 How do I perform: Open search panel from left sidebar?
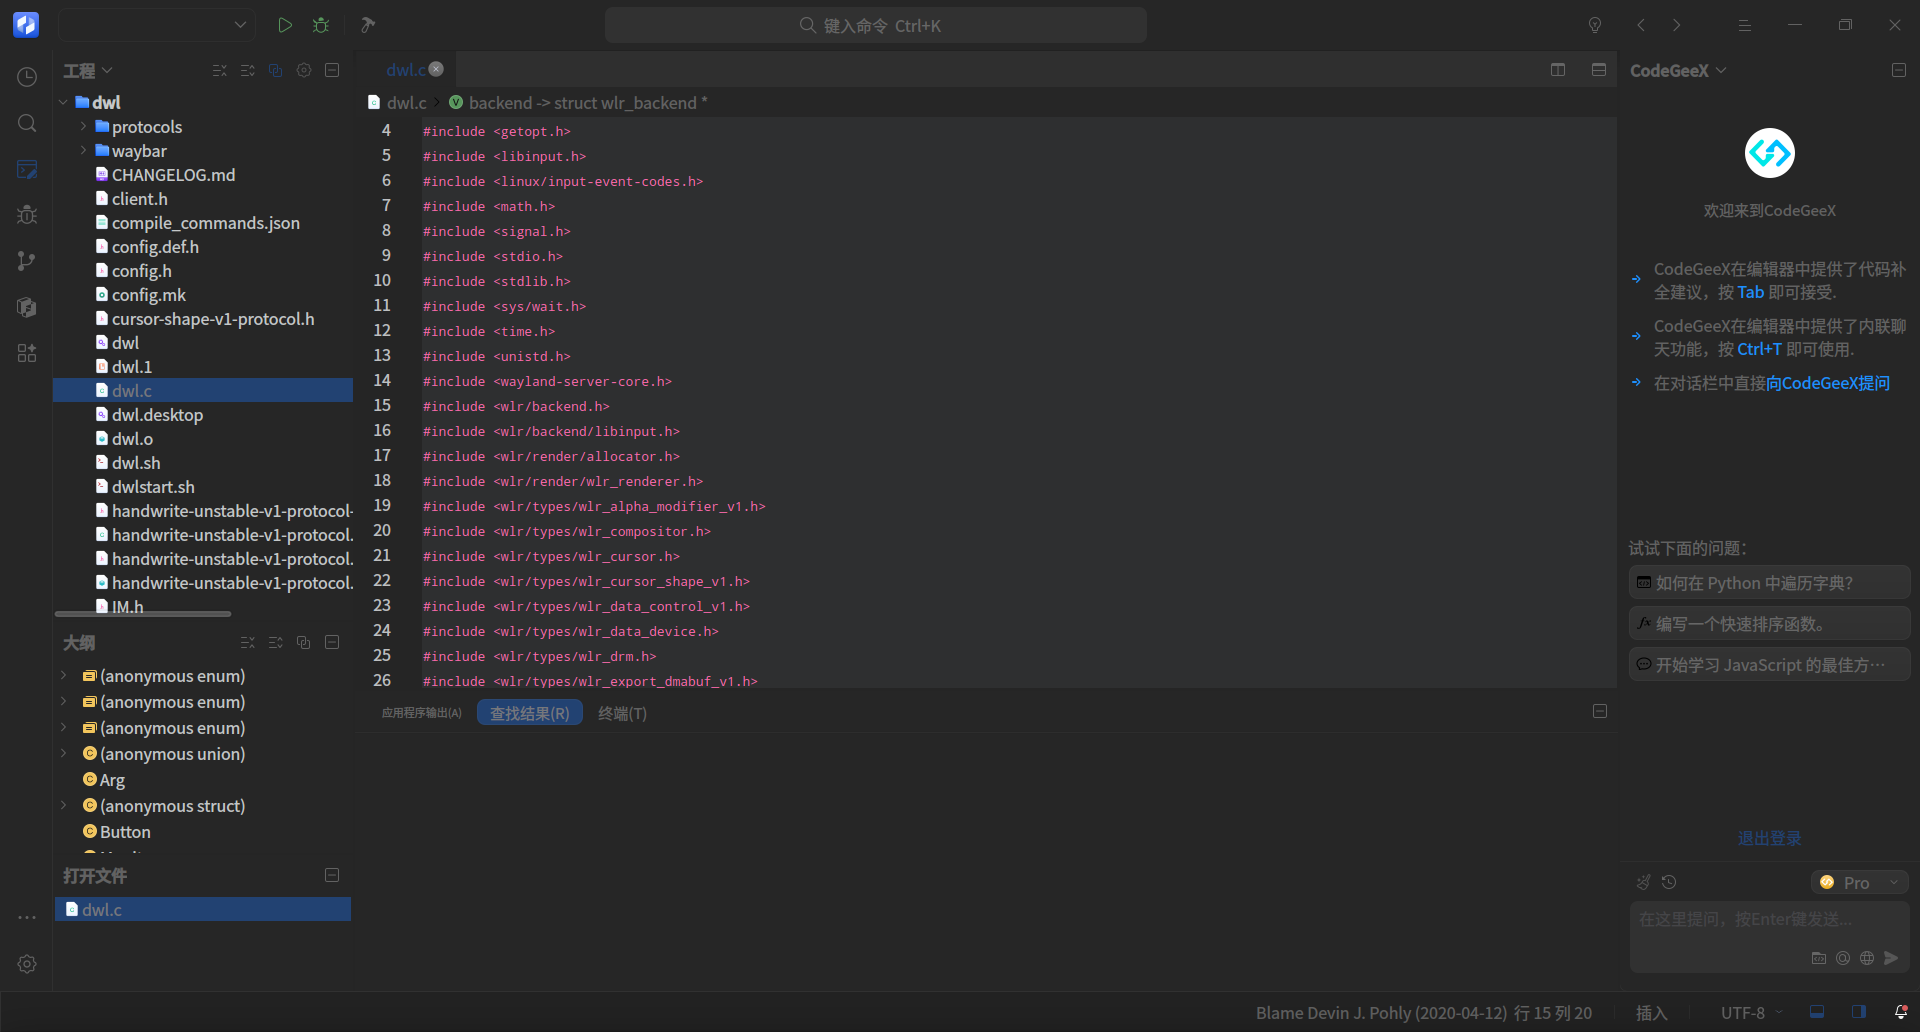(x=27, y=123)
